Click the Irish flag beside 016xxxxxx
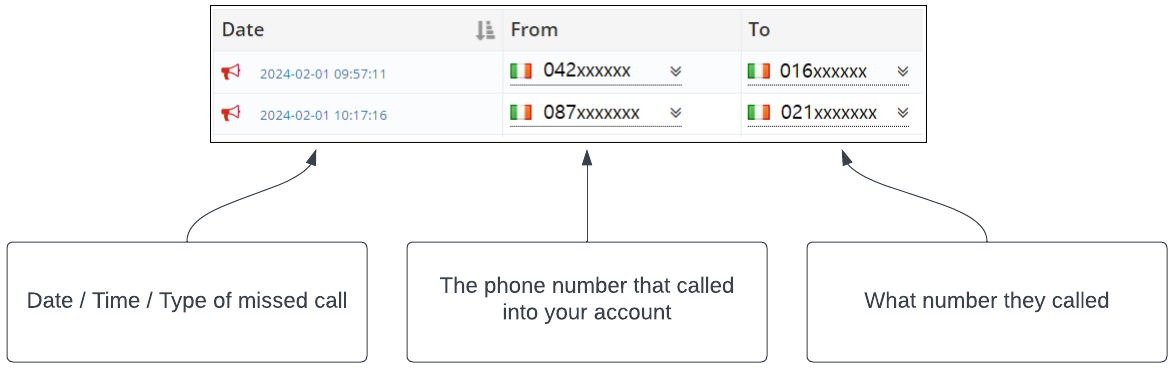The height and width of the screenshot is (372, 1175). pos(759,71)
